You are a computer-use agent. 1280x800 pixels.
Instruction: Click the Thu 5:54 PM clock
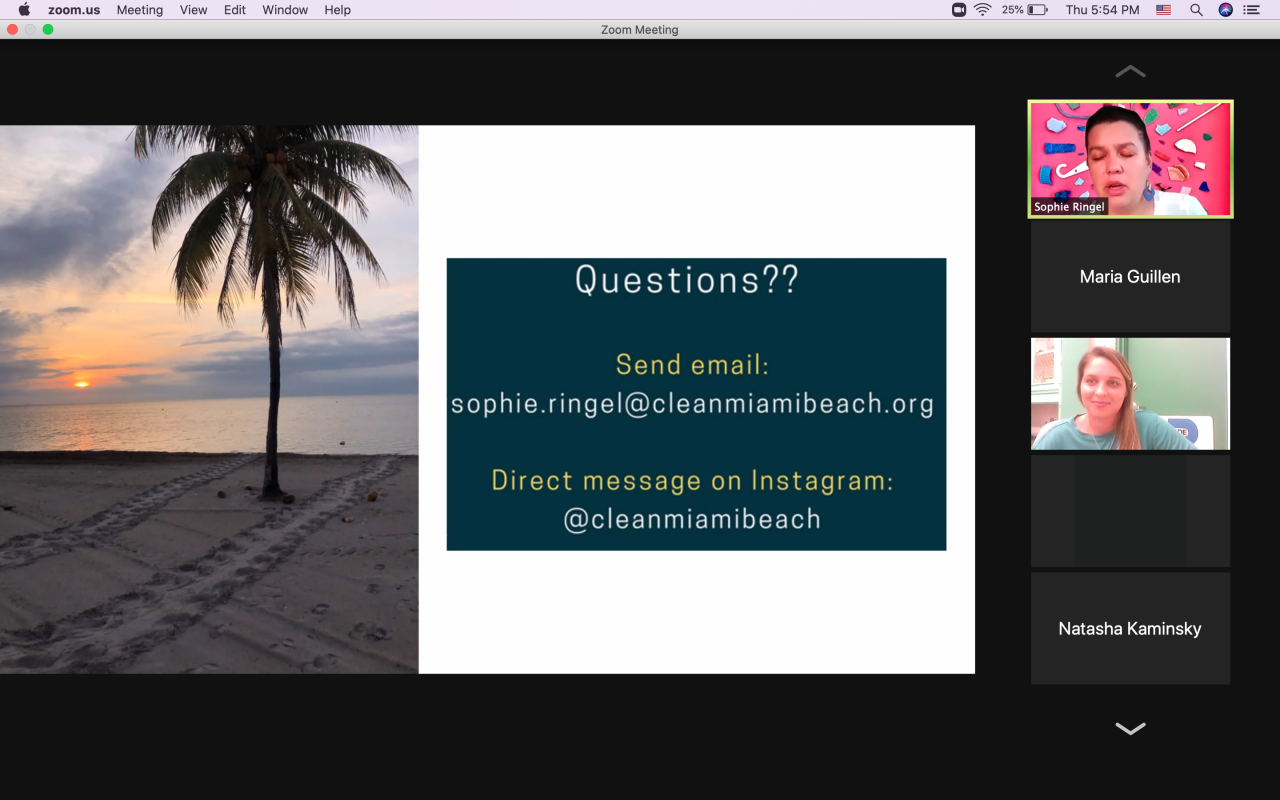[1102, 10]
